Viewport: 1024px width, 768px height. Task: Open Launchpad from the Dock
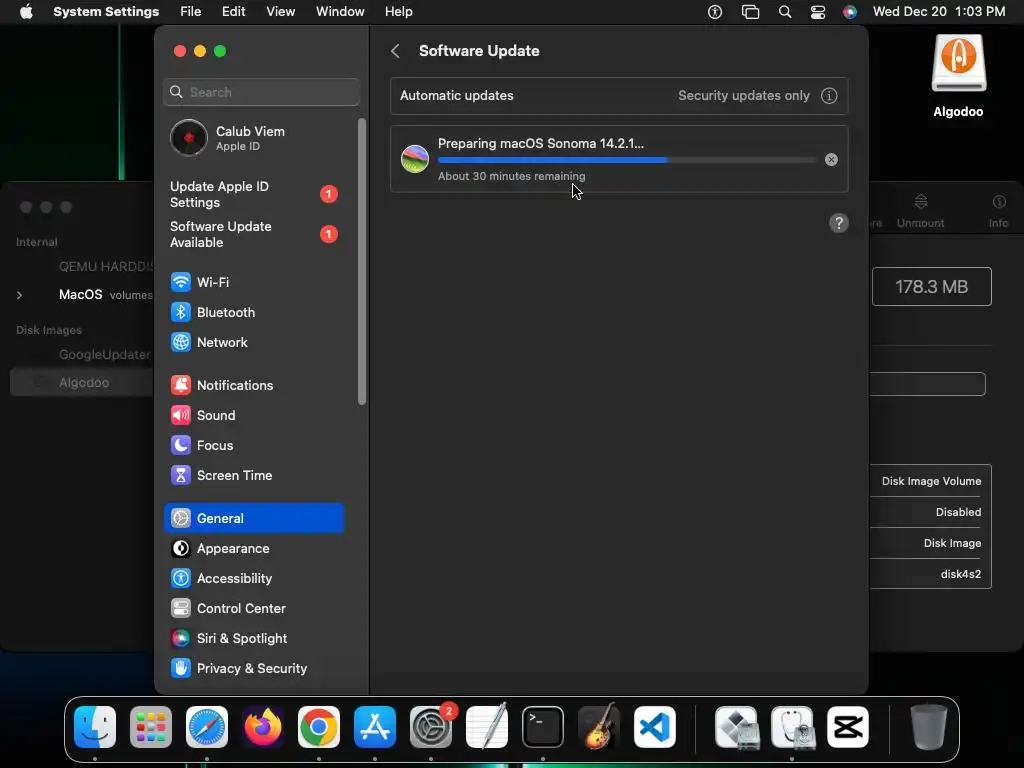tap(151, 727)
